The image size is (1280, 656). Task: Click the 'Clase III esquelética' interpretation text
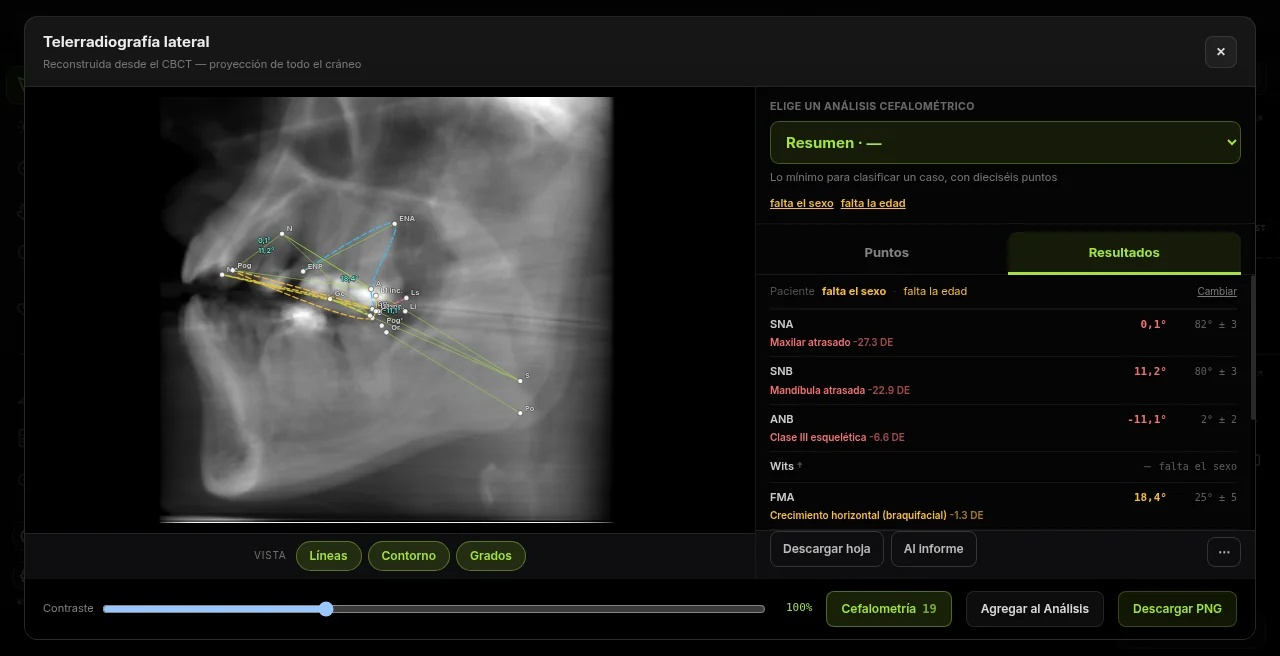pyautogui.click(x=818, y=438)
